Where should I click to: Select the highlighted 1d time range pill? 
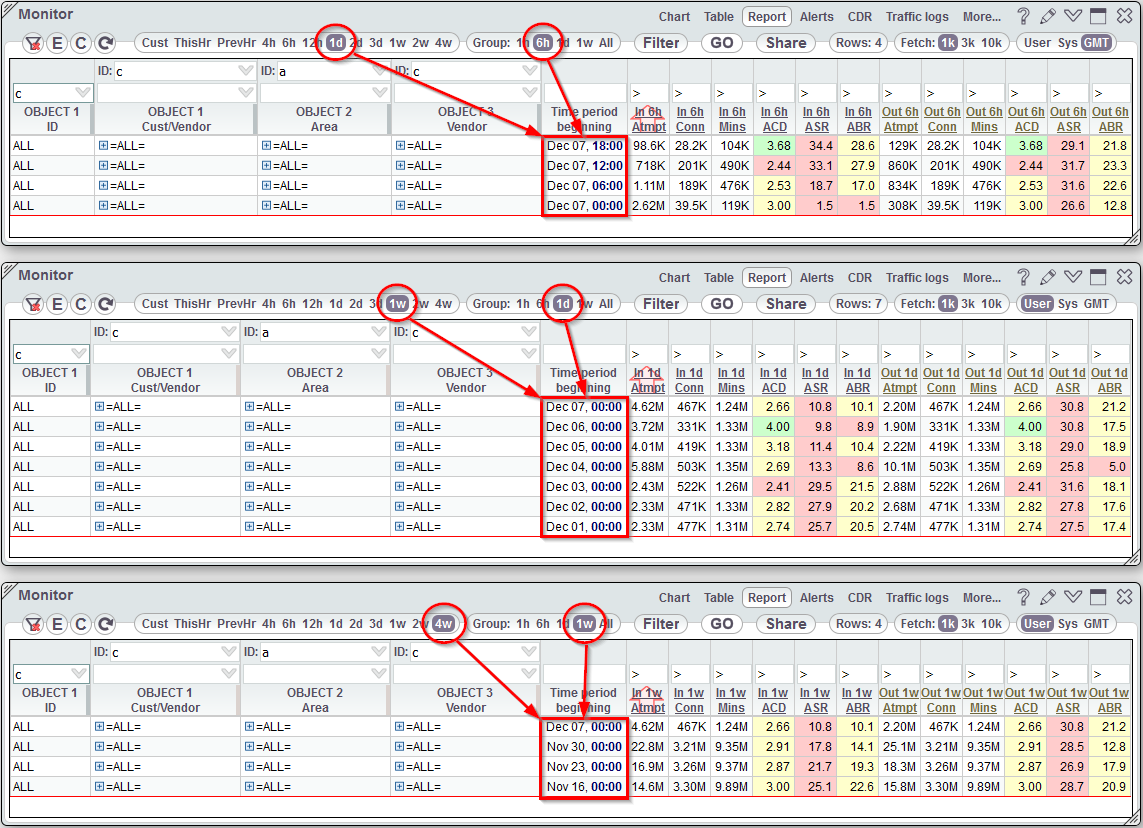337,43
